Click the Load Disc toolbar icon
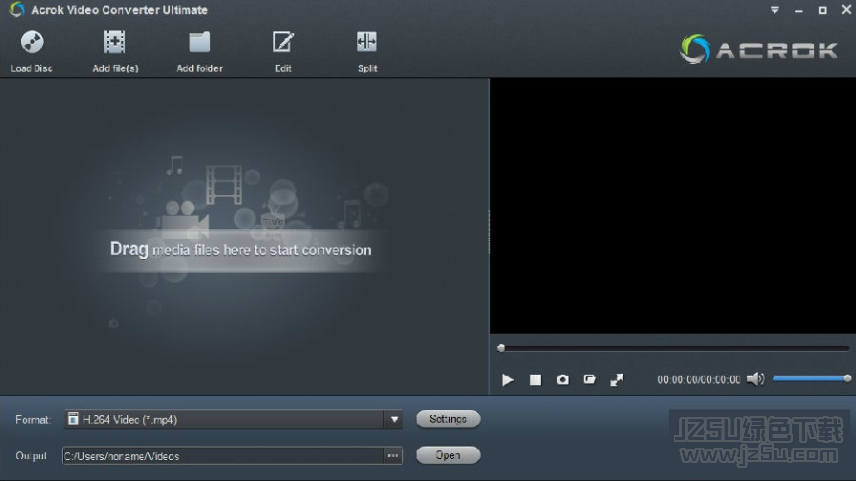Image resolution: width=856 pixels, height=481 pixels. [x=32, y=43]
